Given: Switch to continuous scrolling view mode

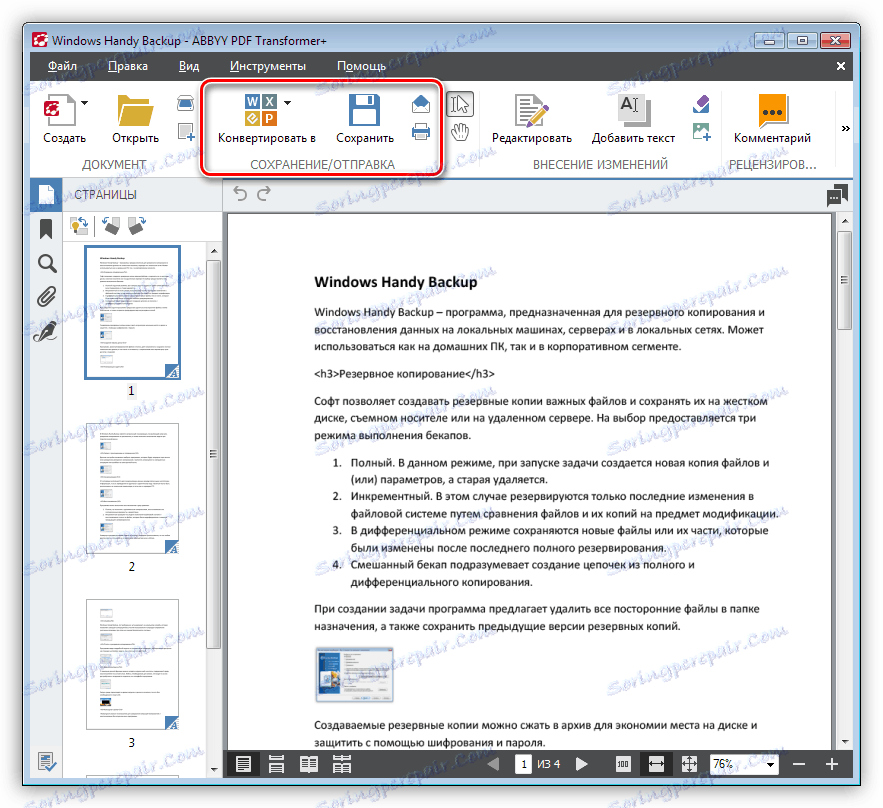Looking at the screenshot, I should click(276, 764).
